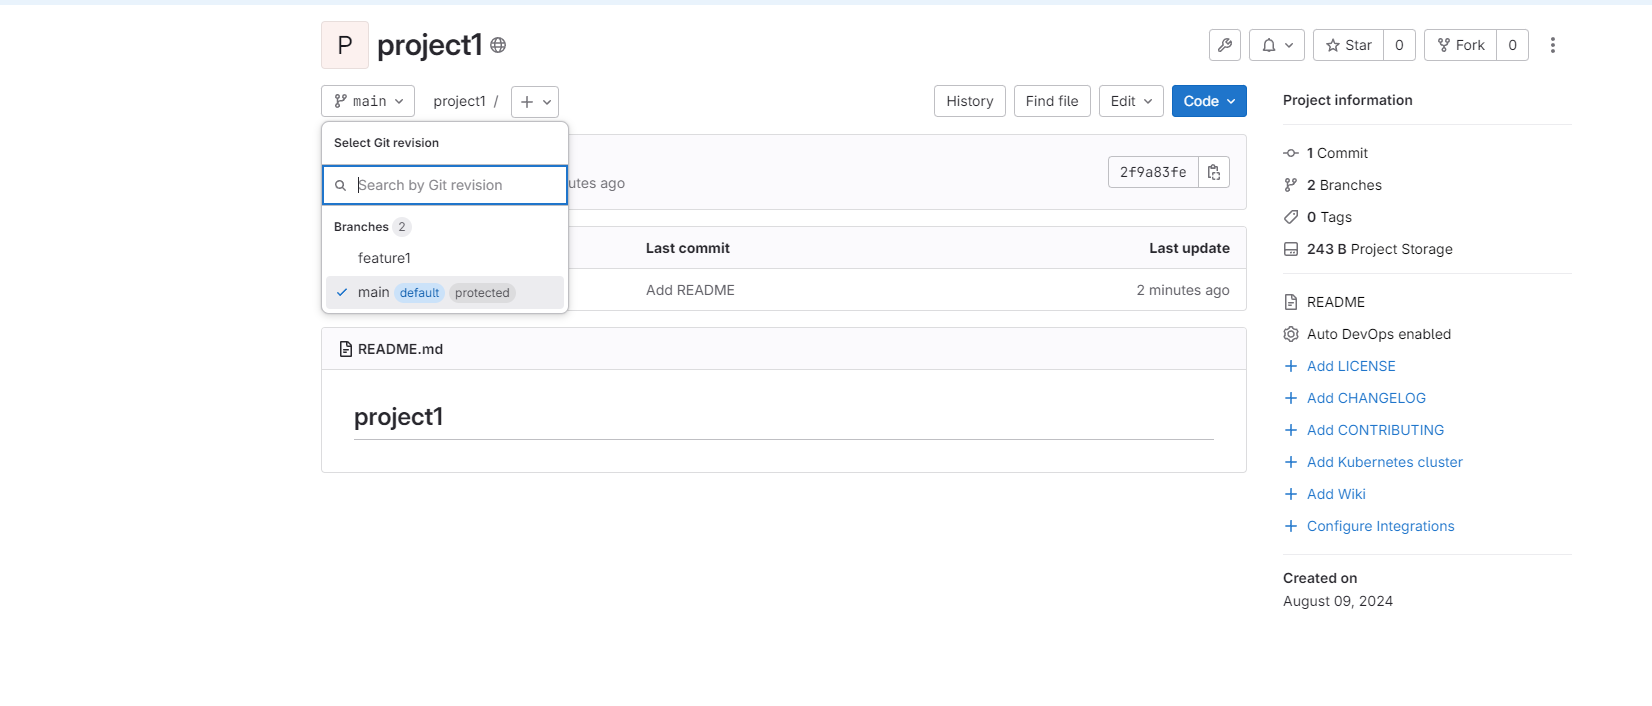The height and width of the screenshot is (706, 1652).
Task: Click the tag icon beside 0 Tags
Action: coord(1291,217)
